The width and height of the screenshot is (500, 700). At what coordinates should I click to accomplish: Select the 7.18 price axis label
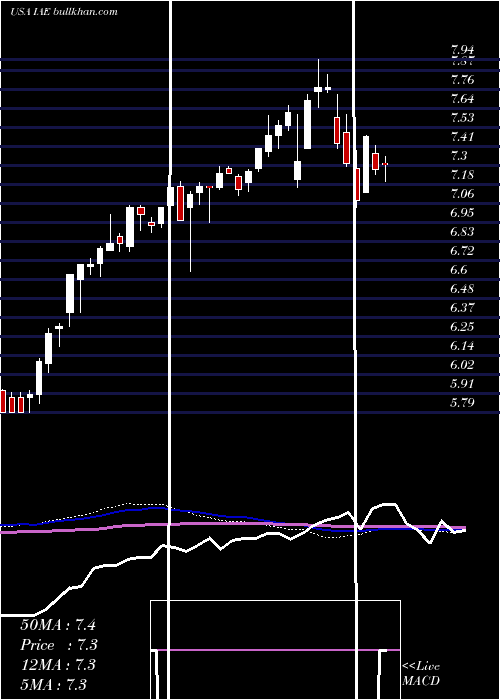pos(462,175)
